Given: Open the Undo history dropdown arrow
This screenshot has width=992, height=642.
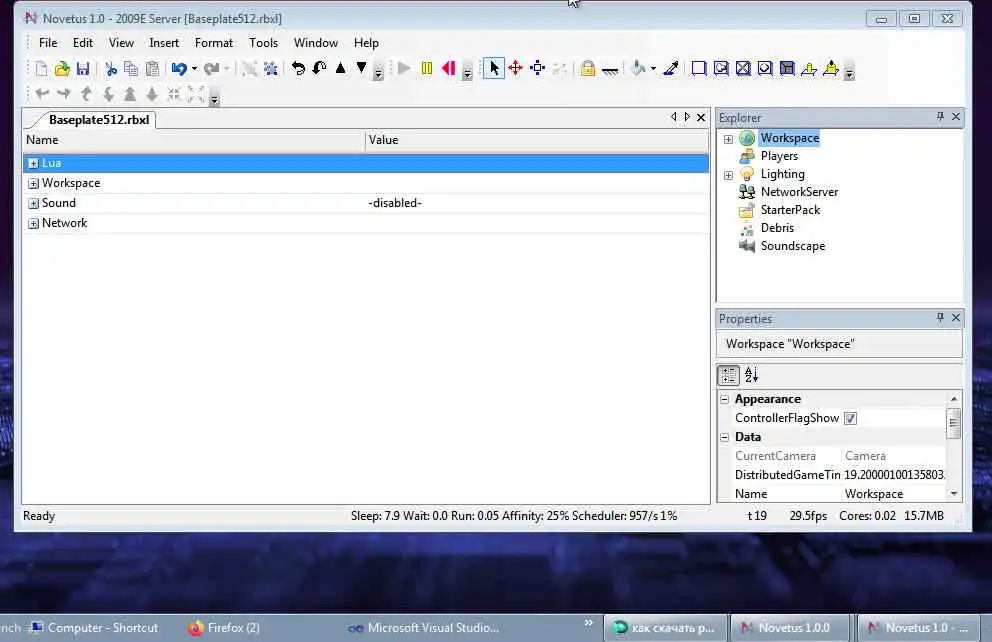Looking at the screenshot, I should click(194, 68).
